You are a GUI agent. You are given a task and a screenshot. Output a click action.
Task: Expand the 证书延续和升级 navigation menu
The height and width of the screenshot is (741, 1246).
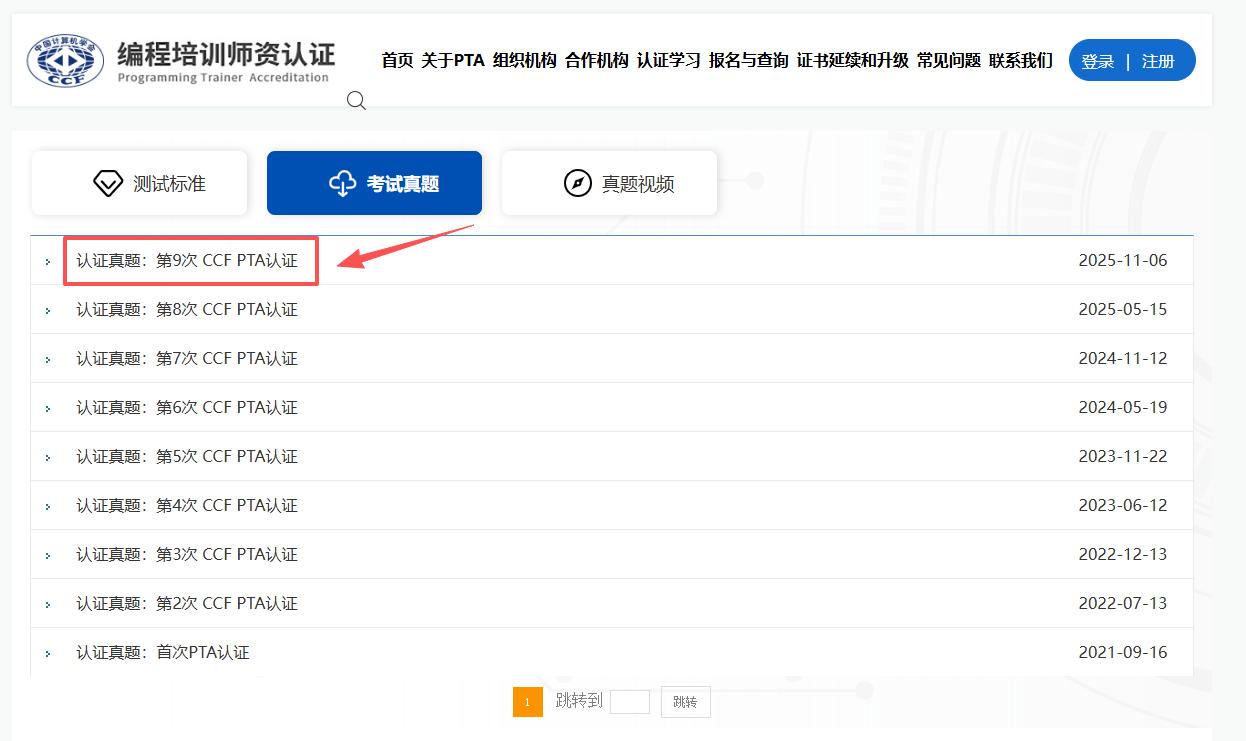[852, 61]
